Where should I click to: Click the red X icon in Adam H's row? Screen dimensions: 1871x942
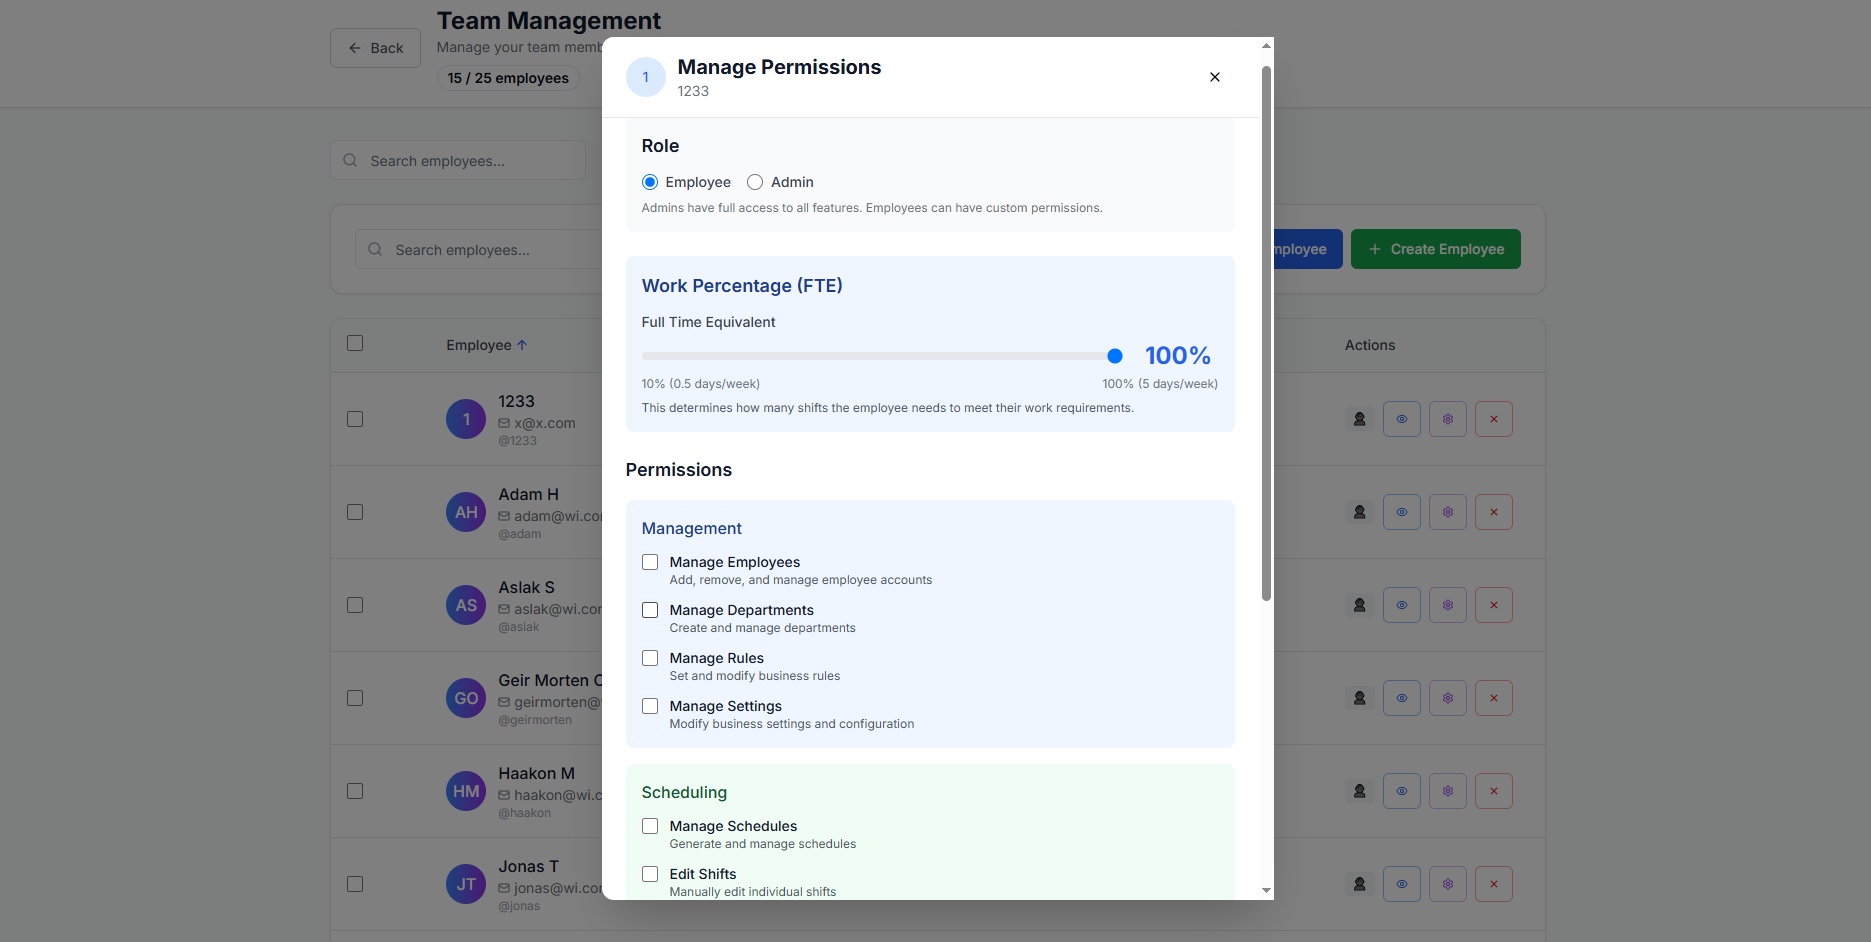1493,512
